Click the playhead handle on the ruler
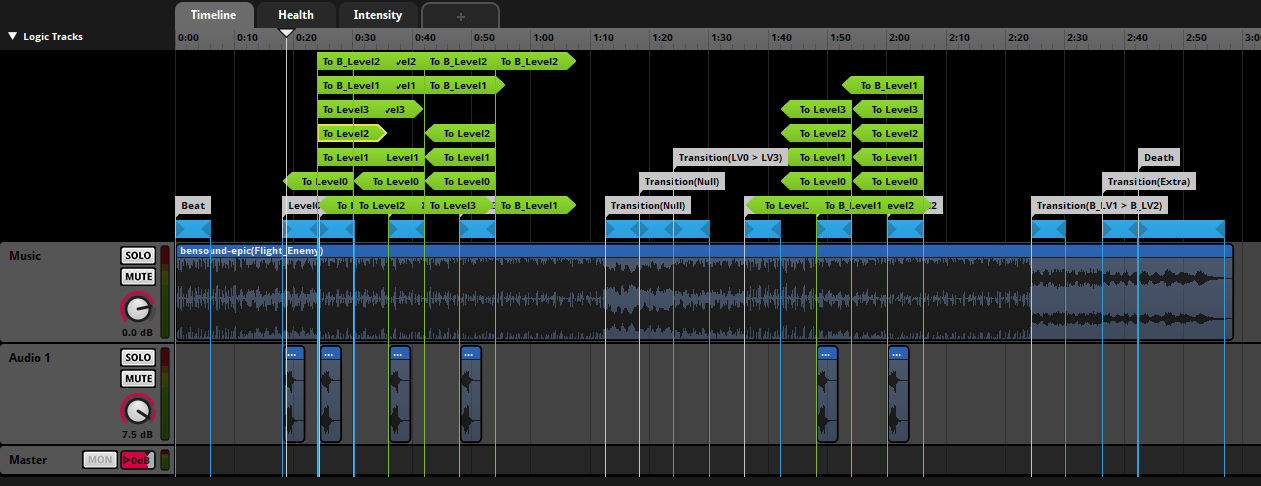The height and width of the screenshot is (486, 1261). pyautogui.click(x=286, y=34)
